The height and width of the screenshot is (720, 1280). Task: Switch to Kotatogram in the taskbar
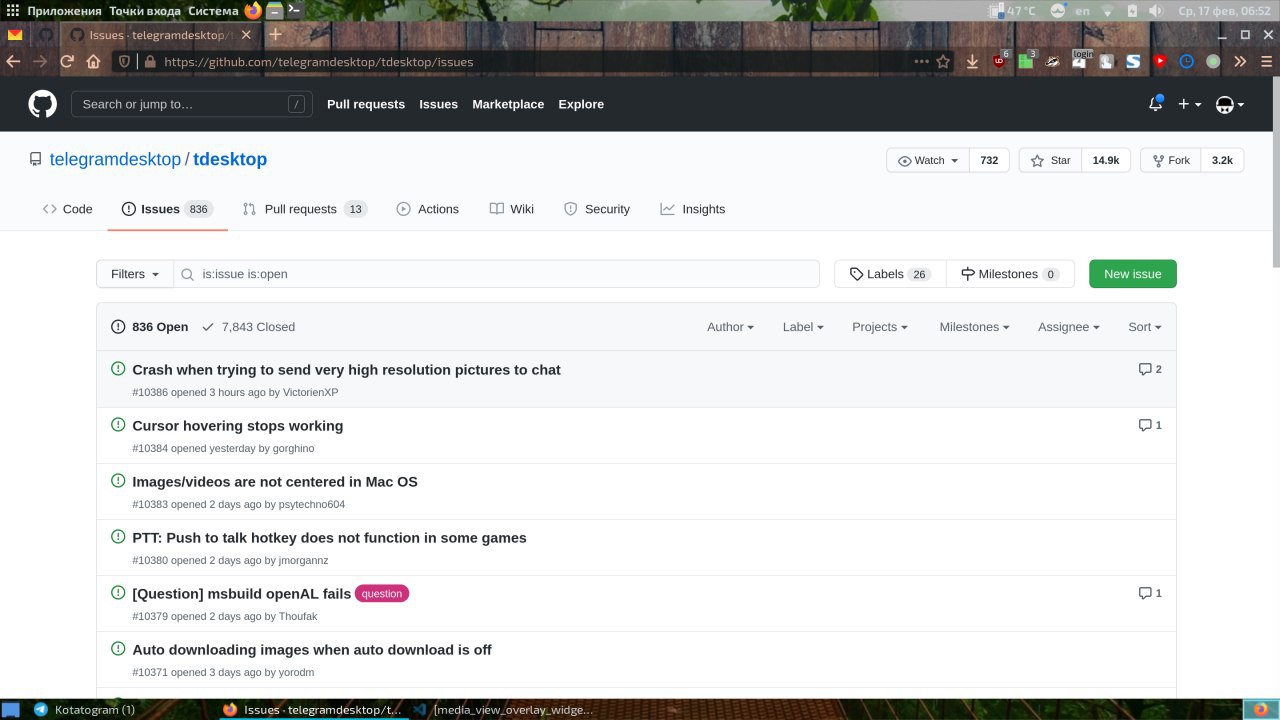tap(85, 709)
